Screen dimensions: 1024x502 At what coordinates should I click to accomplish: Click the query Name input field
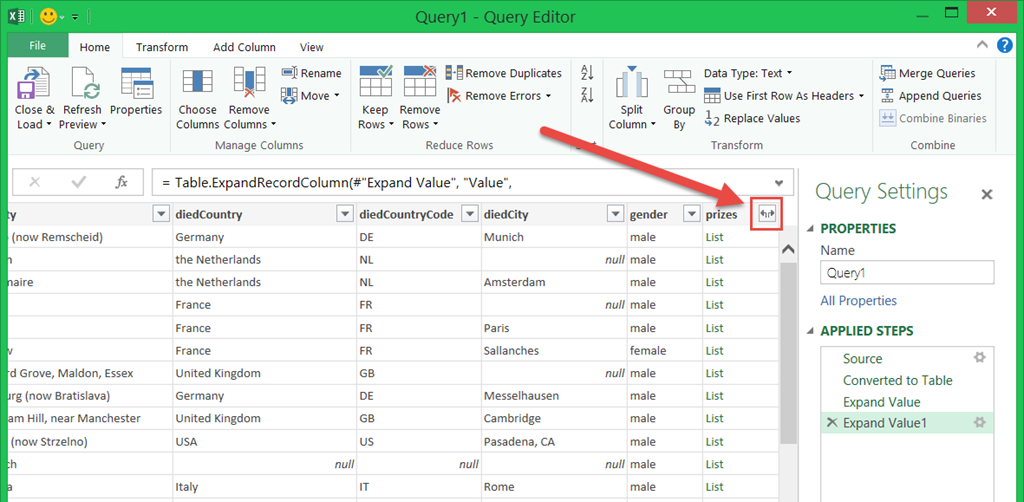click(906, 273)
